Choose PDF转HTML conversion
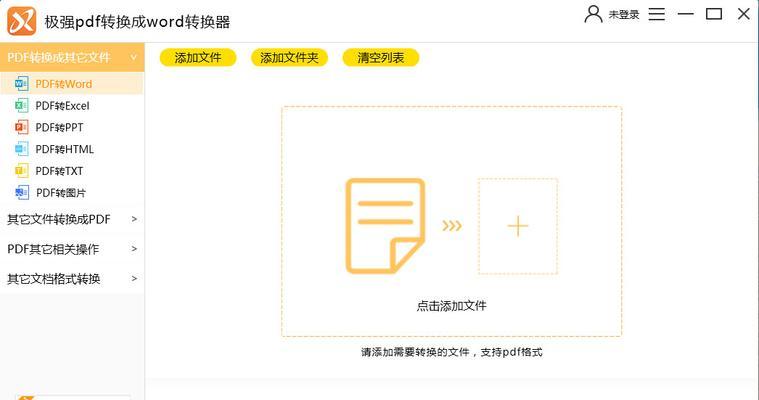Image resolution: width=759 pixels, height=400 pixels. pos(64,149)
